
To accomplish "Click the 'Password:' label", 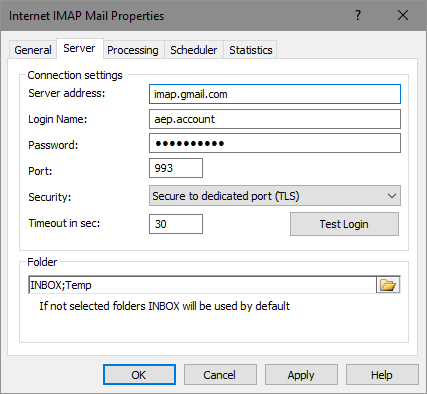I will click(x=53, y=145).
